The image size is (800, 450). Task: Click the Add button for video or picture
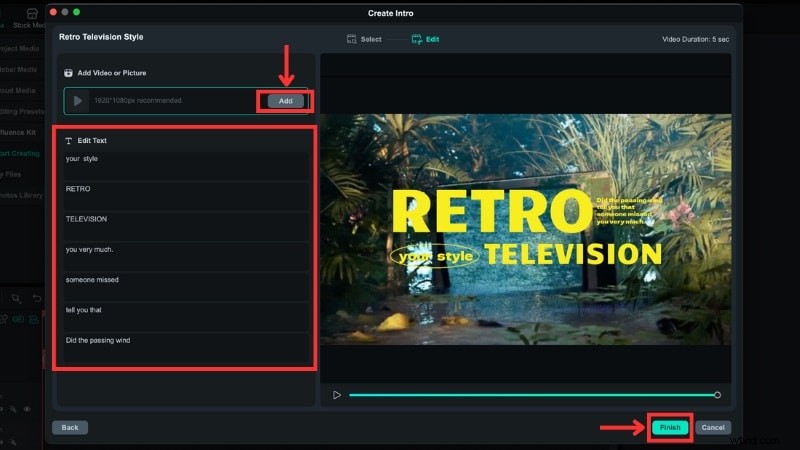tap(285, 101)
